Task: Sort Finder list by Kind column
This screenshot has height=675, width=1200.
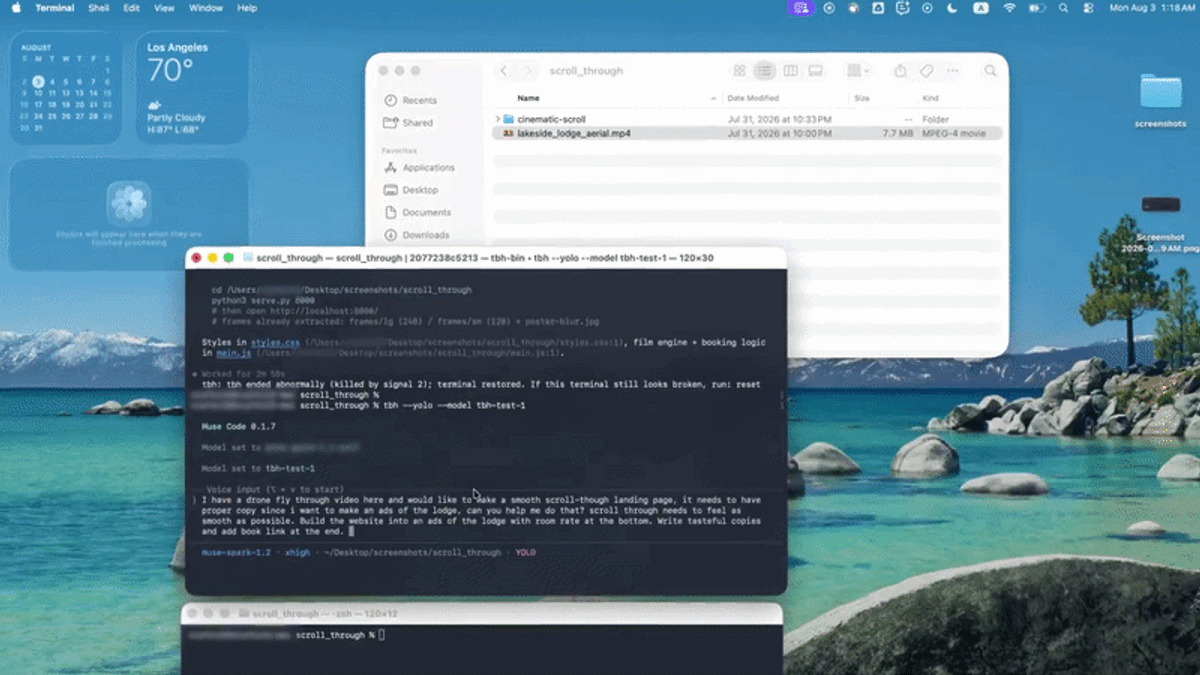Action: point(930,98)
